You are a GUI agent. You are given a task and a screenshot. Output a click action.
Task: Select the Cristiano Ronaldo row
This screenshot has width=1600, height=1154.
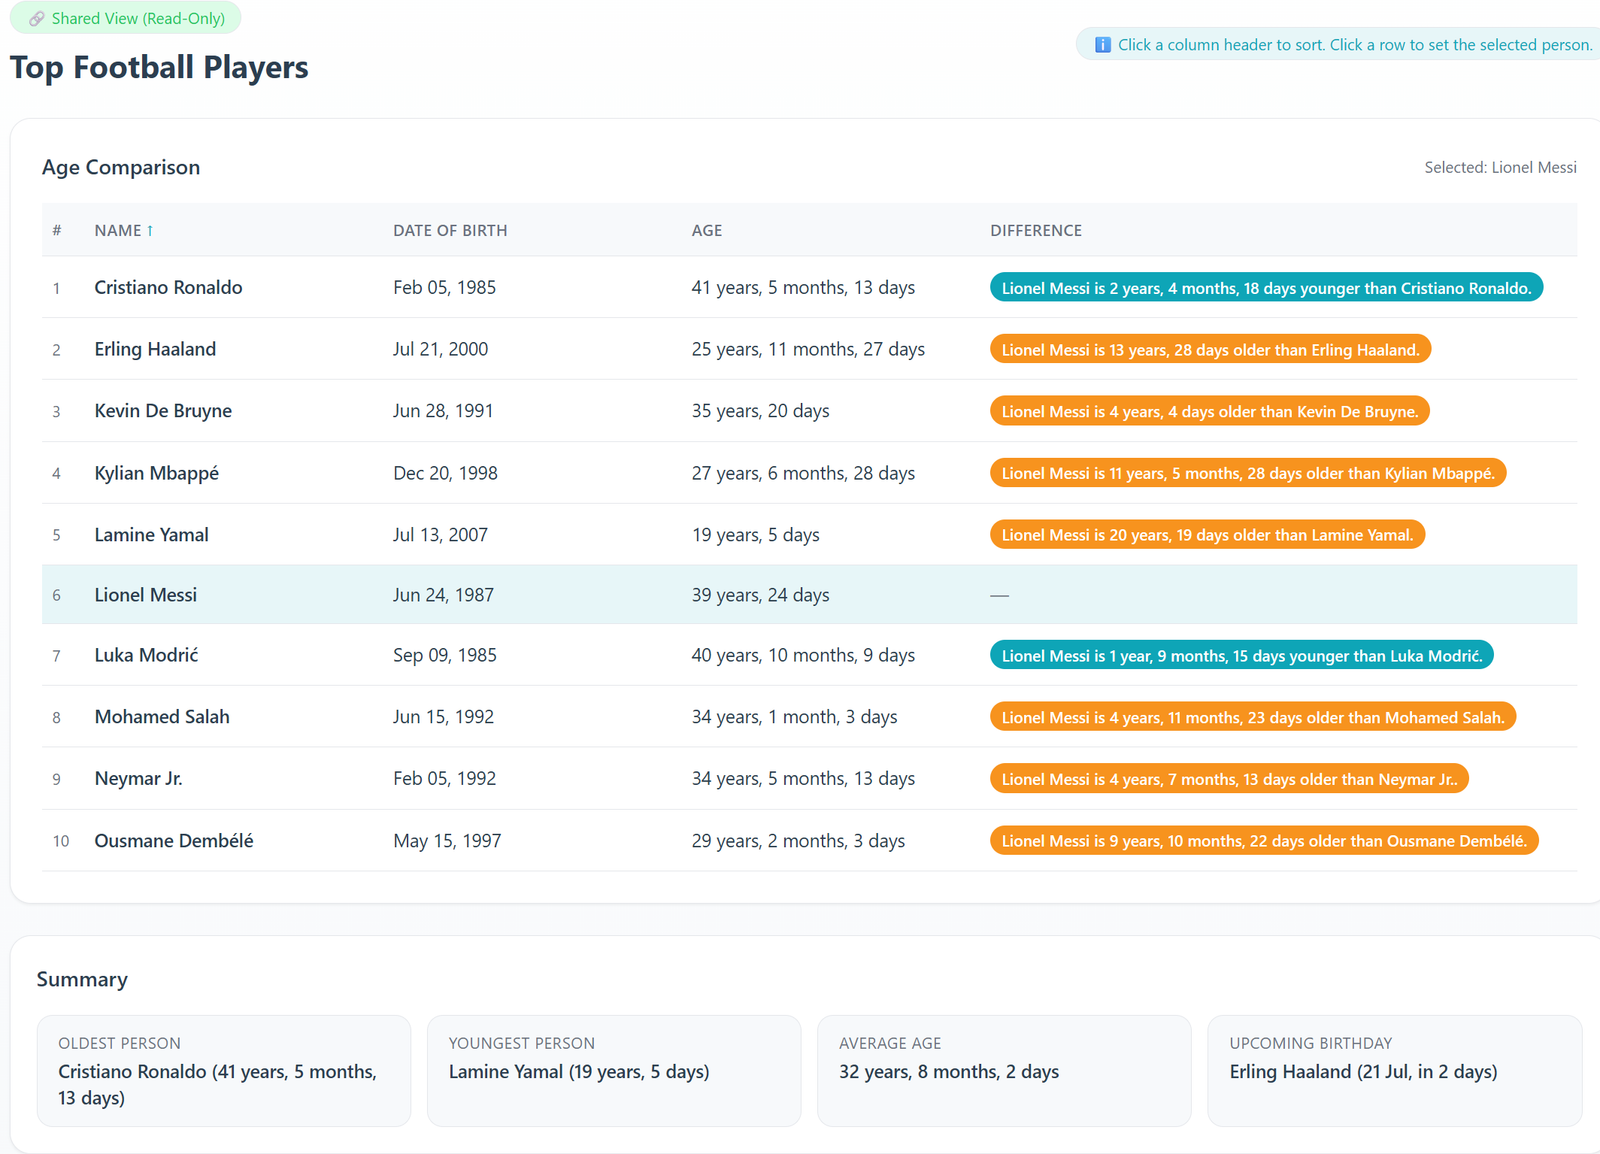809,288
